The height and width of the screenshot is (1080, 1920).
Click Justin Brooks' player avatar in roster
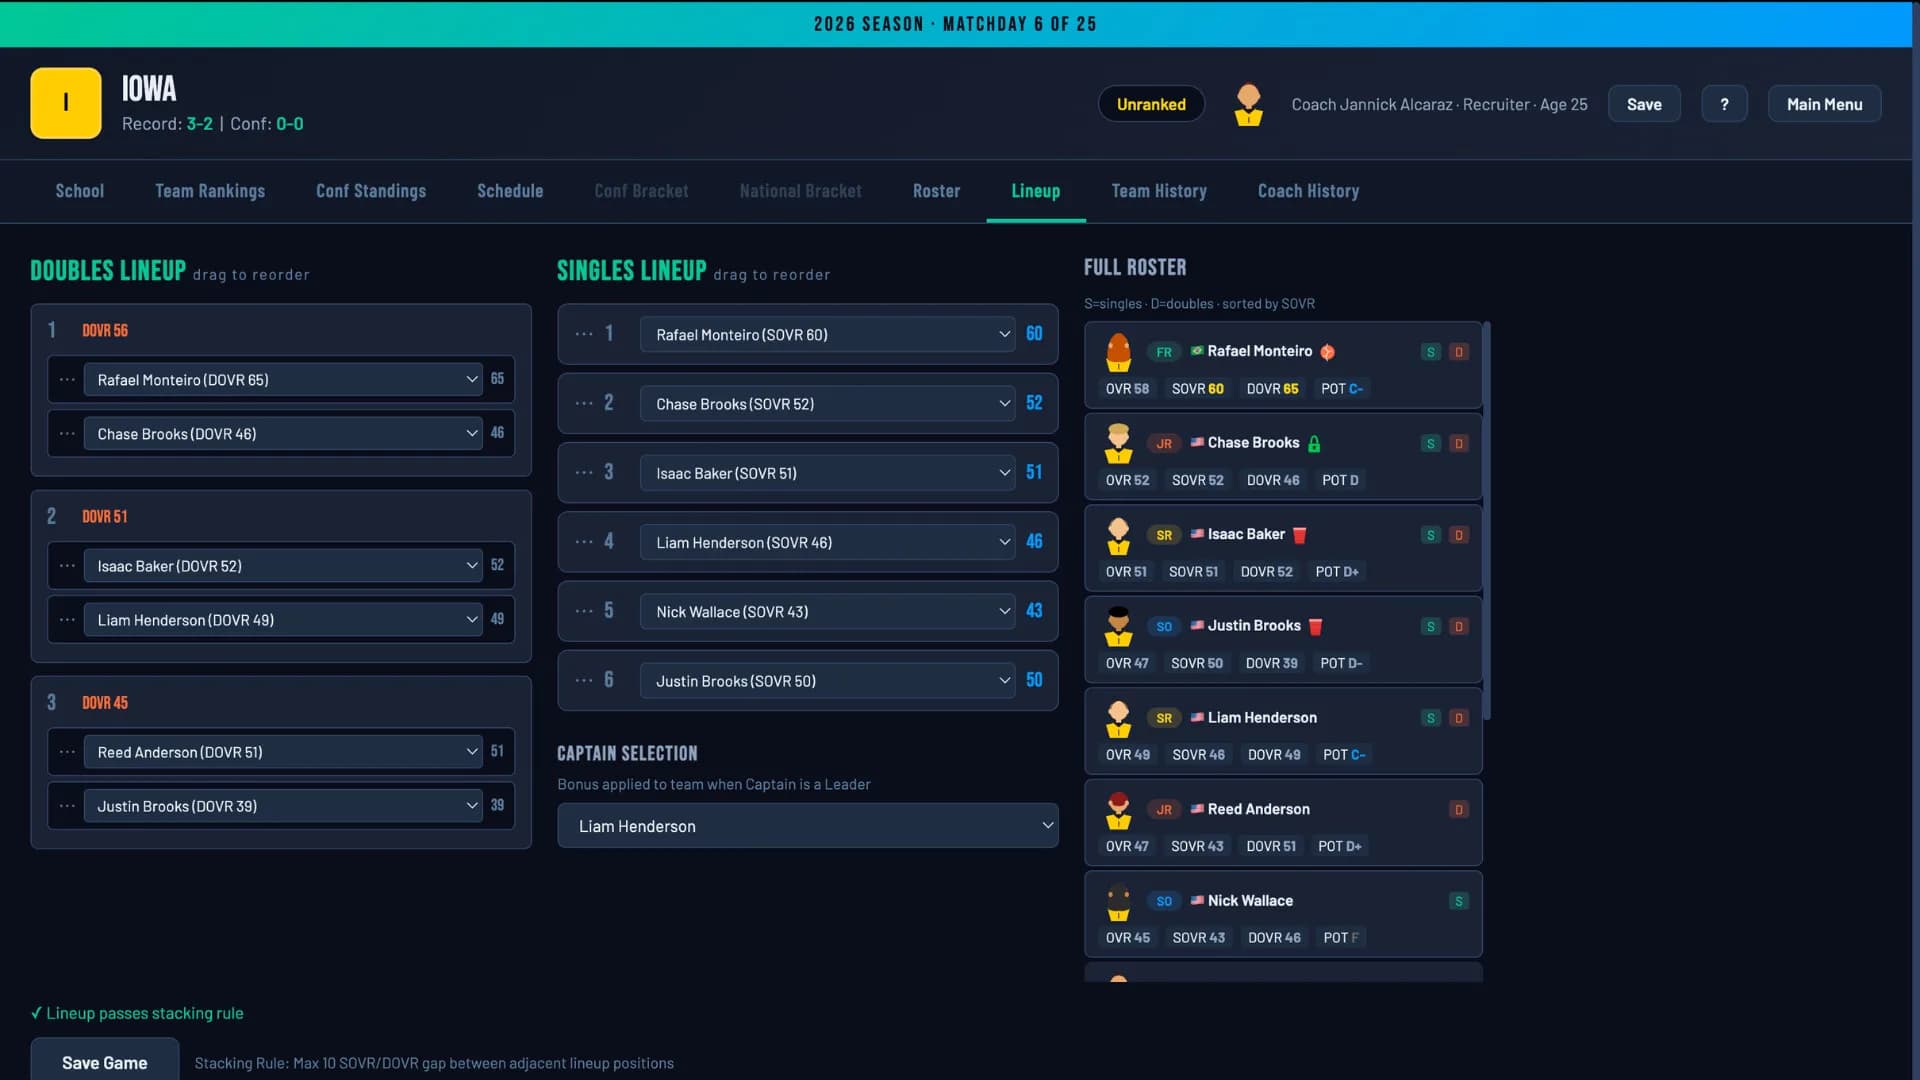coord(1118,627)
